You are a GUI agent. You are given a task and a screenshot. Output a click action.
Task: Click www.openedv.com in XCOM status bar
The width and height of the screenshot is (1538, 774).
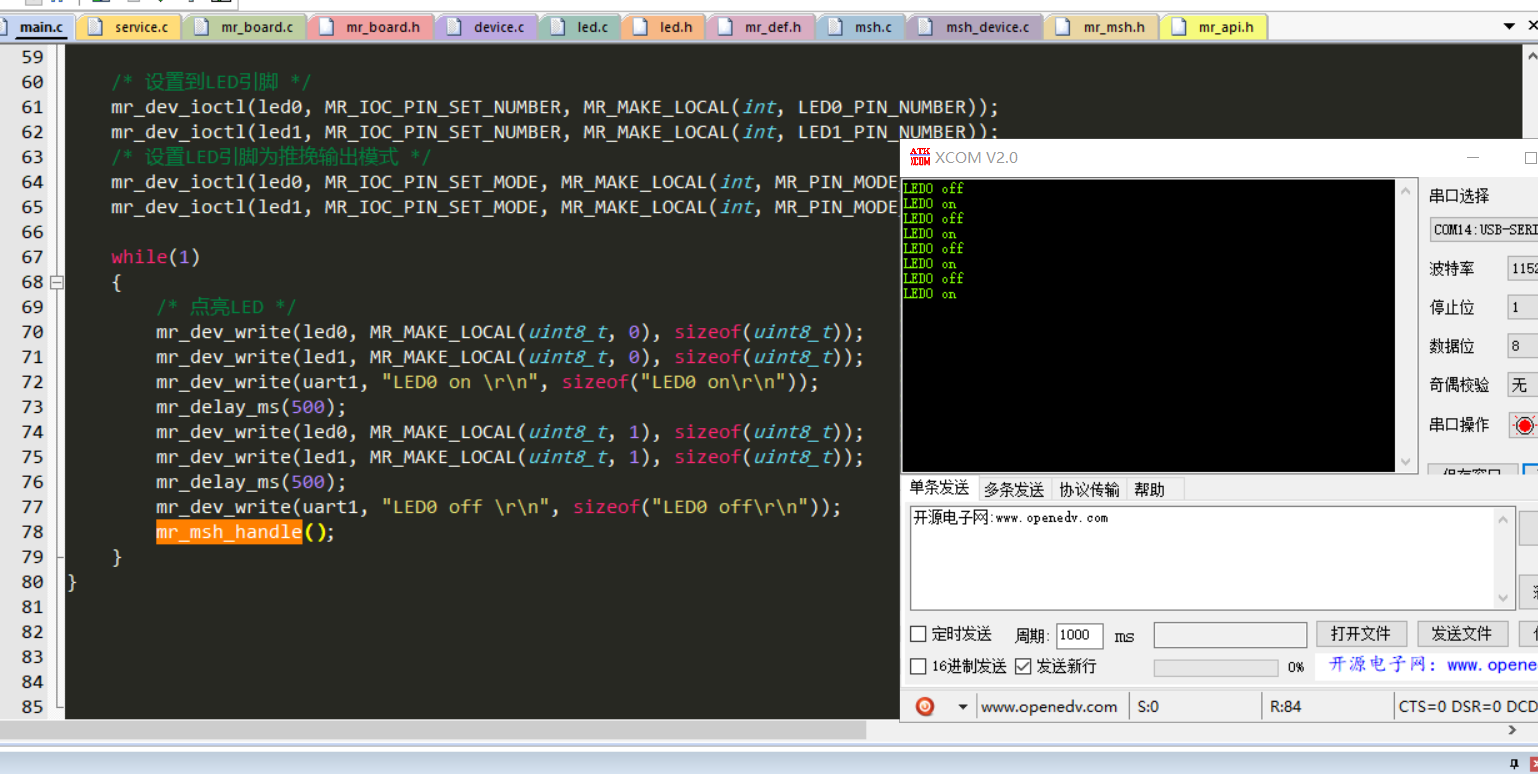click(1049, 707)
